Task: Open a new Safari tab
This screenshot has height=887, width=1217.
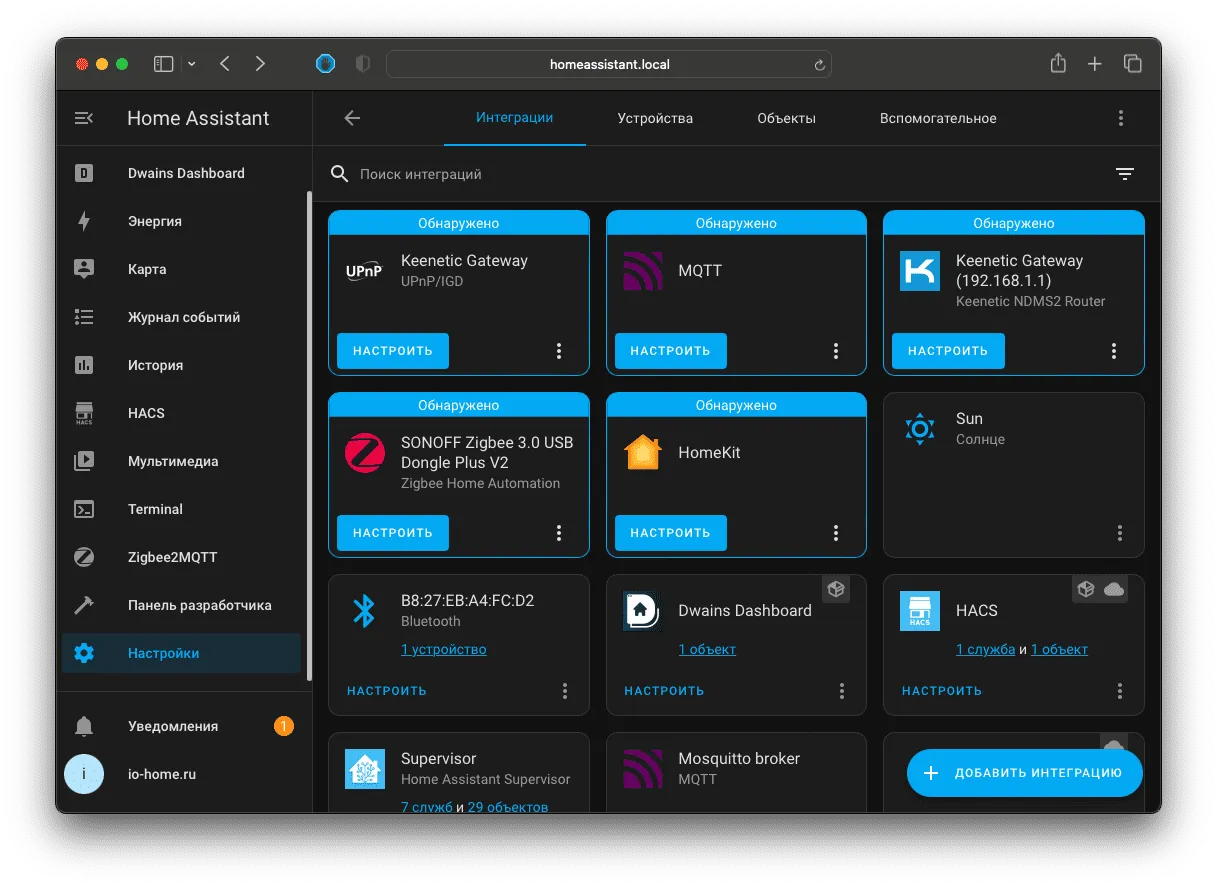Action: coord(1095,64)
